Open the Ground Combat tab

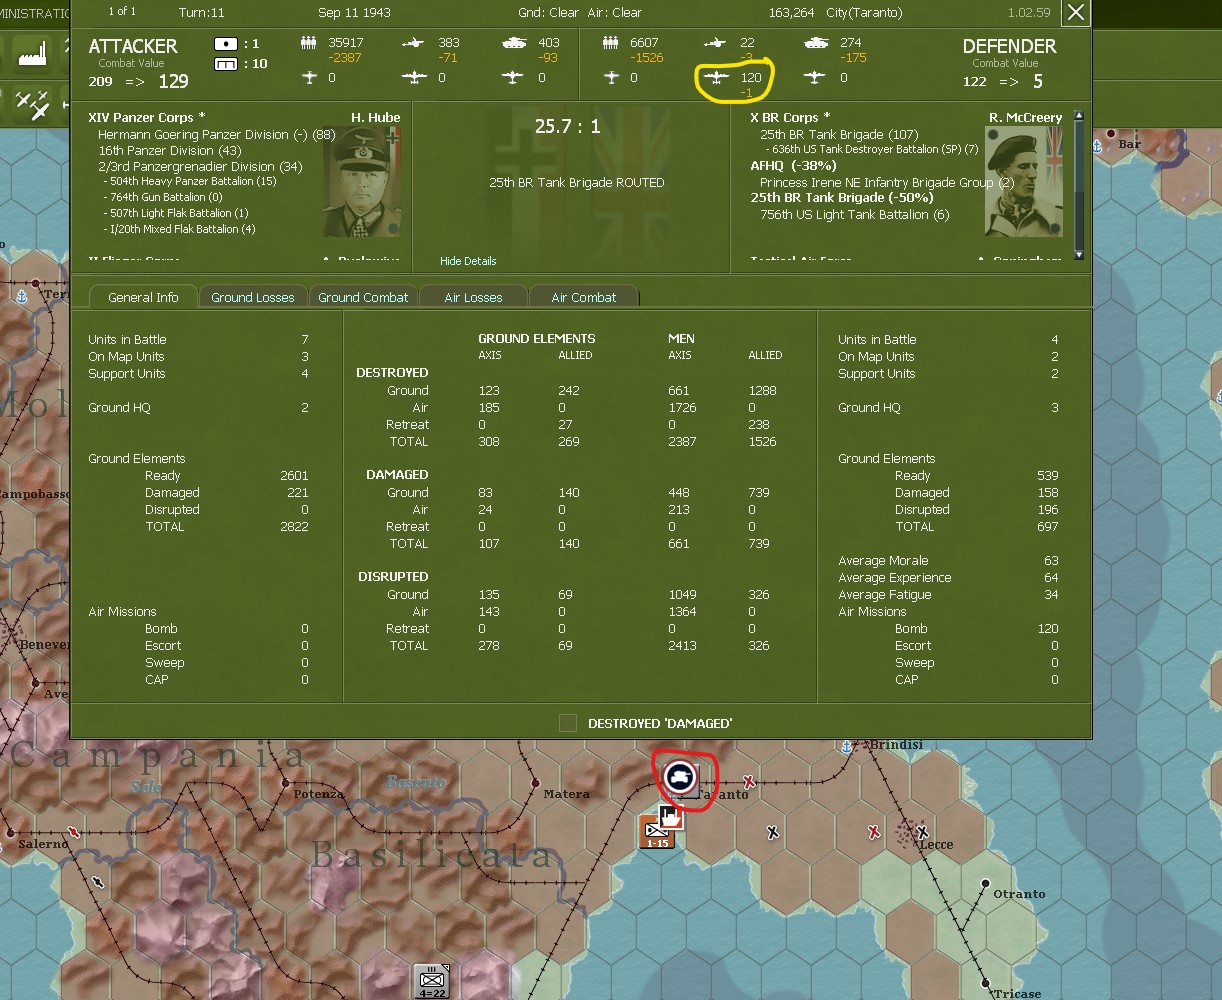363,297
